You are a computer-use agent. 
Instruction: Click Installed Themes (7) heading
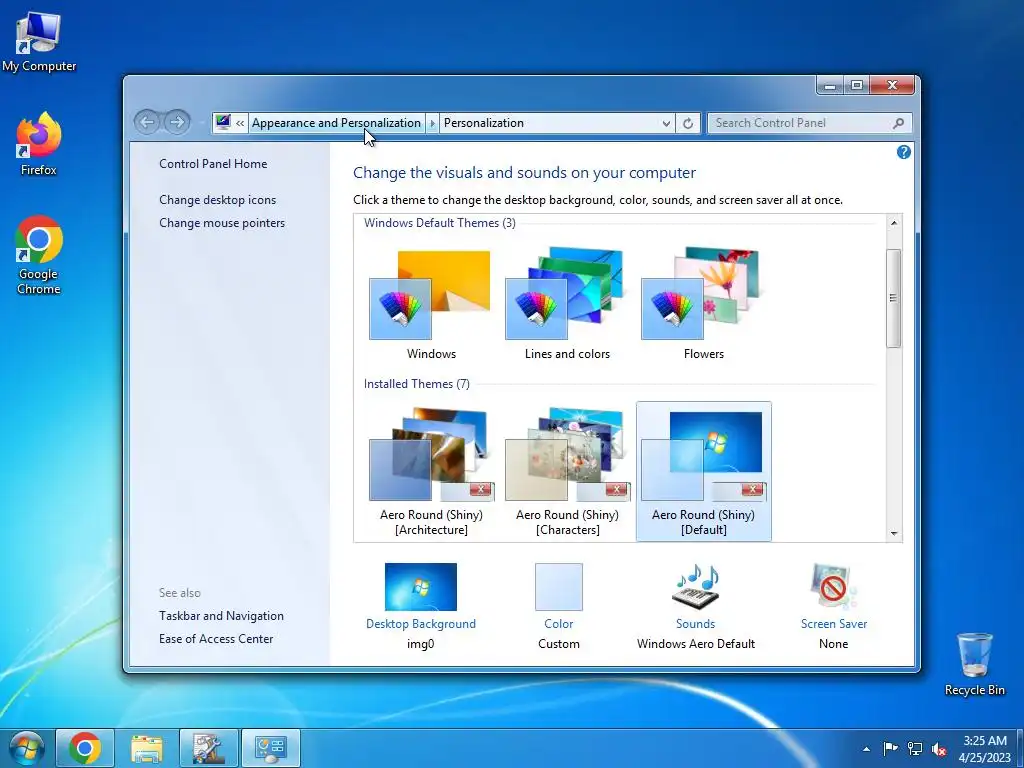(x=417, y=384)
